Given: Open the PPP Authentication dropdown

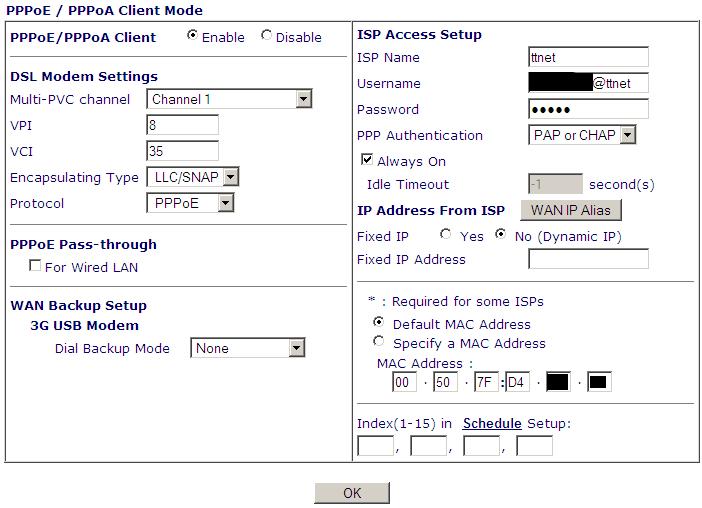Looking at the screenshot, I should 582,135.
